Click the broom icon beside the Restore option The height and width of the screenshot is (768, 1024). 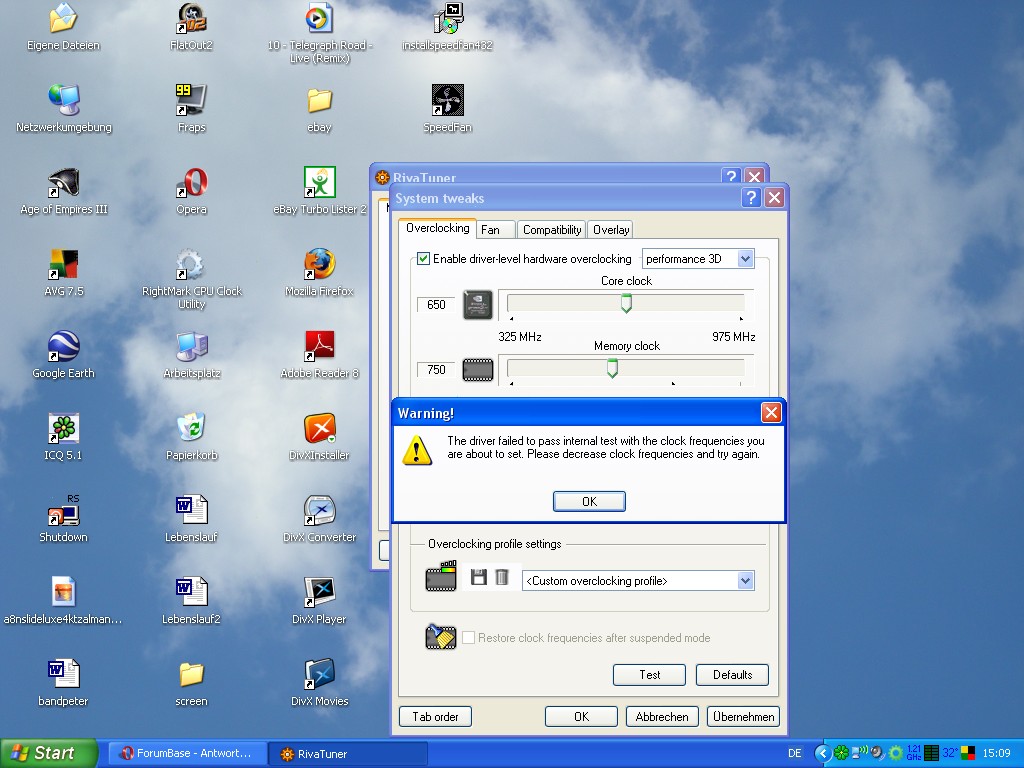(441, 637)
